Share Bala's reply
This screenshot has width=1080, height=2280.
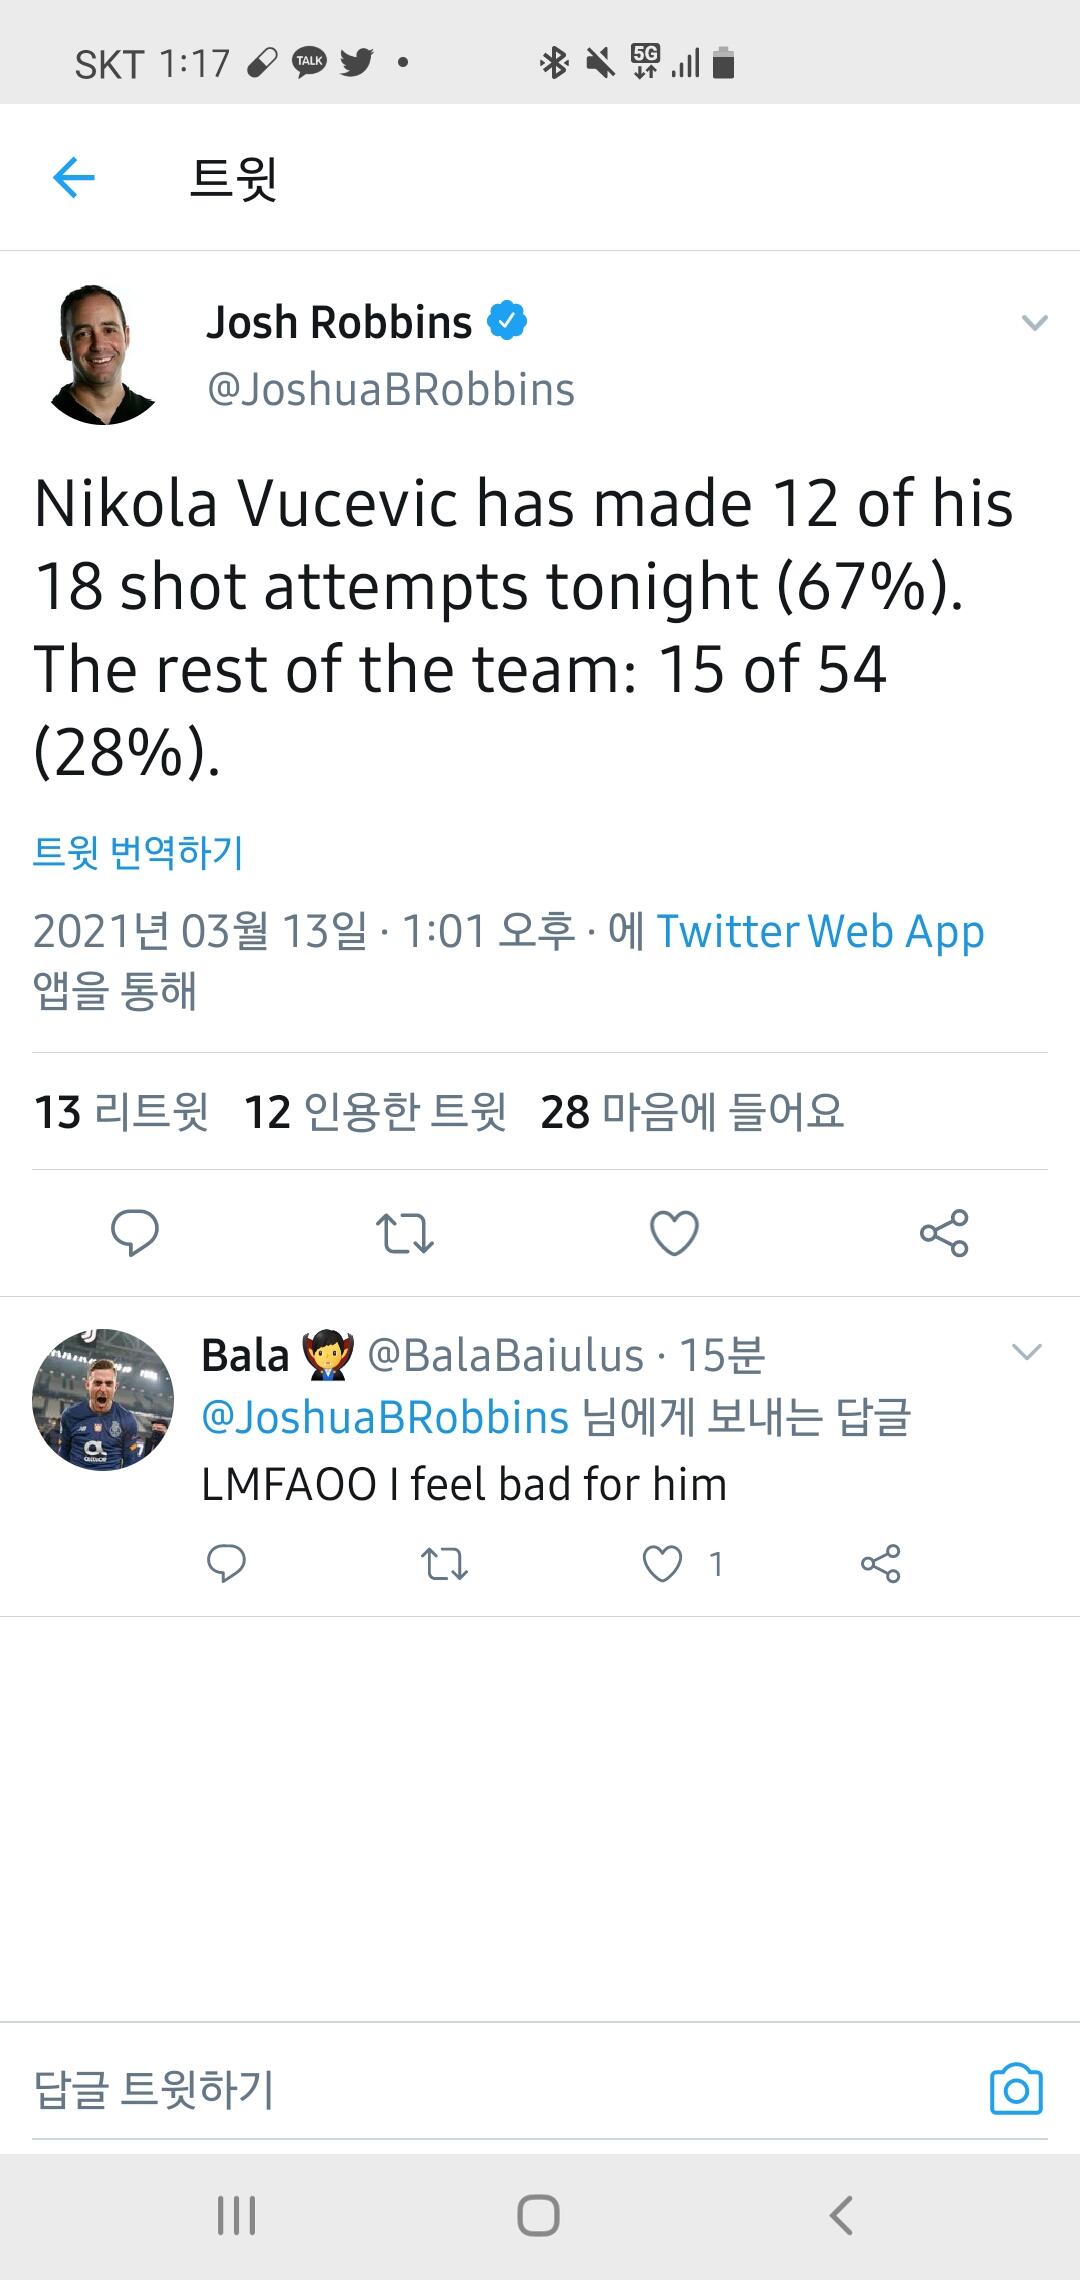tap(880, 1563)
